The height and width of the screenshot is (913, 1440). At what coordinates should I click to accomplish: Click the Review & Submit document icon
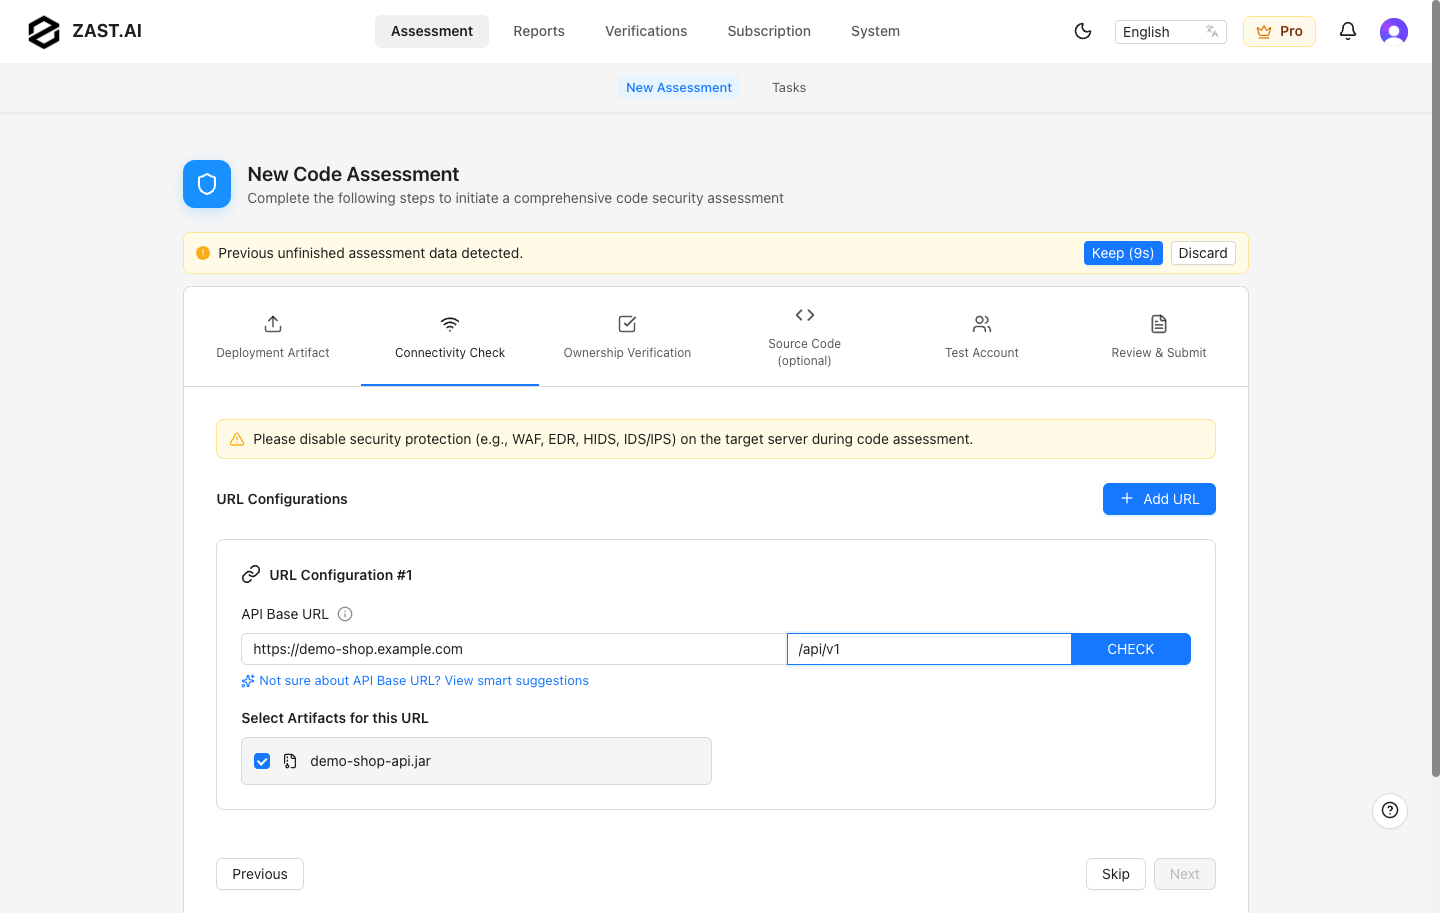[x=1159, y=324]
